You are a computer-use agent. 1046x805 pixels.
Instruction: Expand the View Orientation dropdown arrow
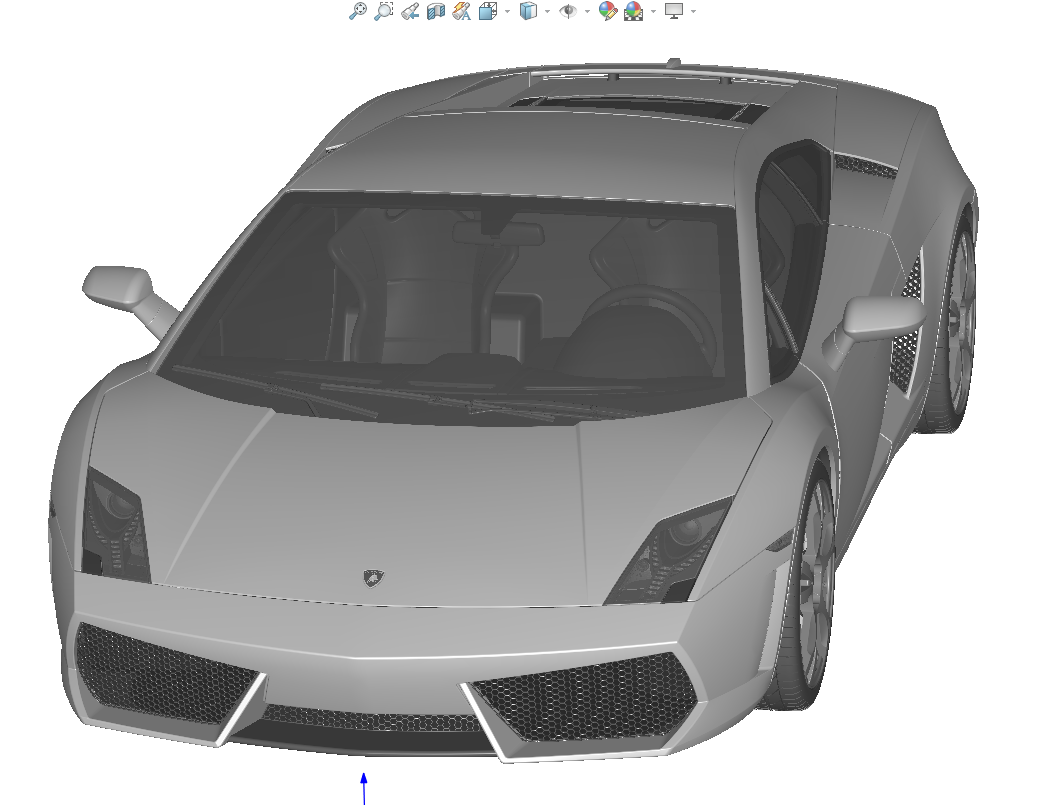click(x=508, y=11)
